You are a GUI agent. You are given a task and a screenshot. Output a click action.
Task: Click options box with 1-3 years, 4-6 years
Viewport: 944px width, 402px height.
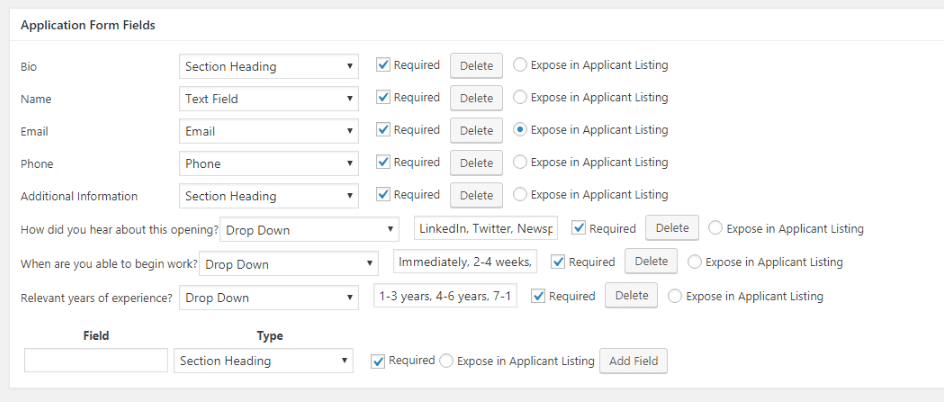point(446,296)
